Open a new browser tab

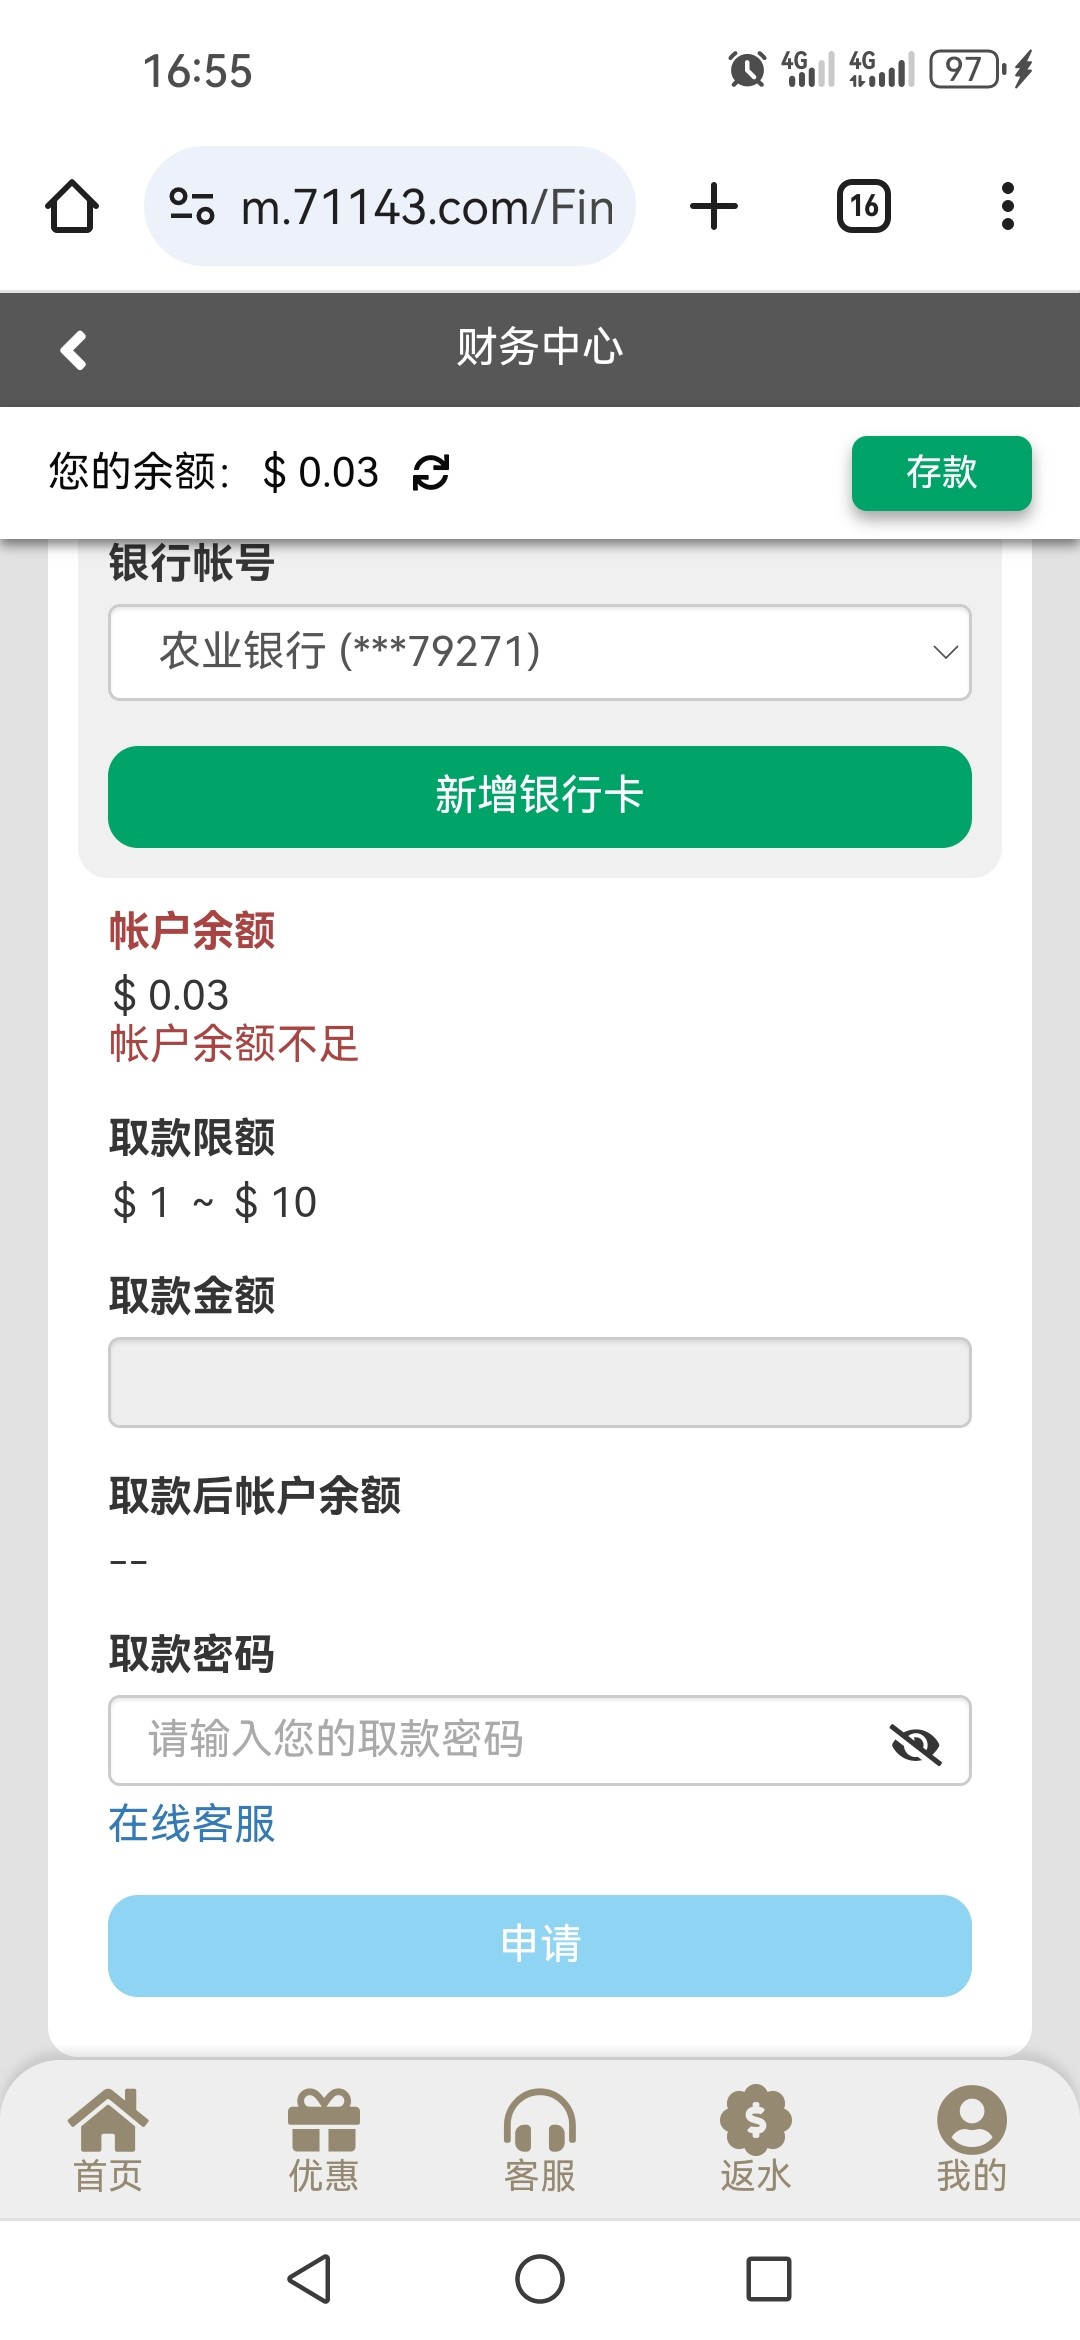[x=714, y=207]
